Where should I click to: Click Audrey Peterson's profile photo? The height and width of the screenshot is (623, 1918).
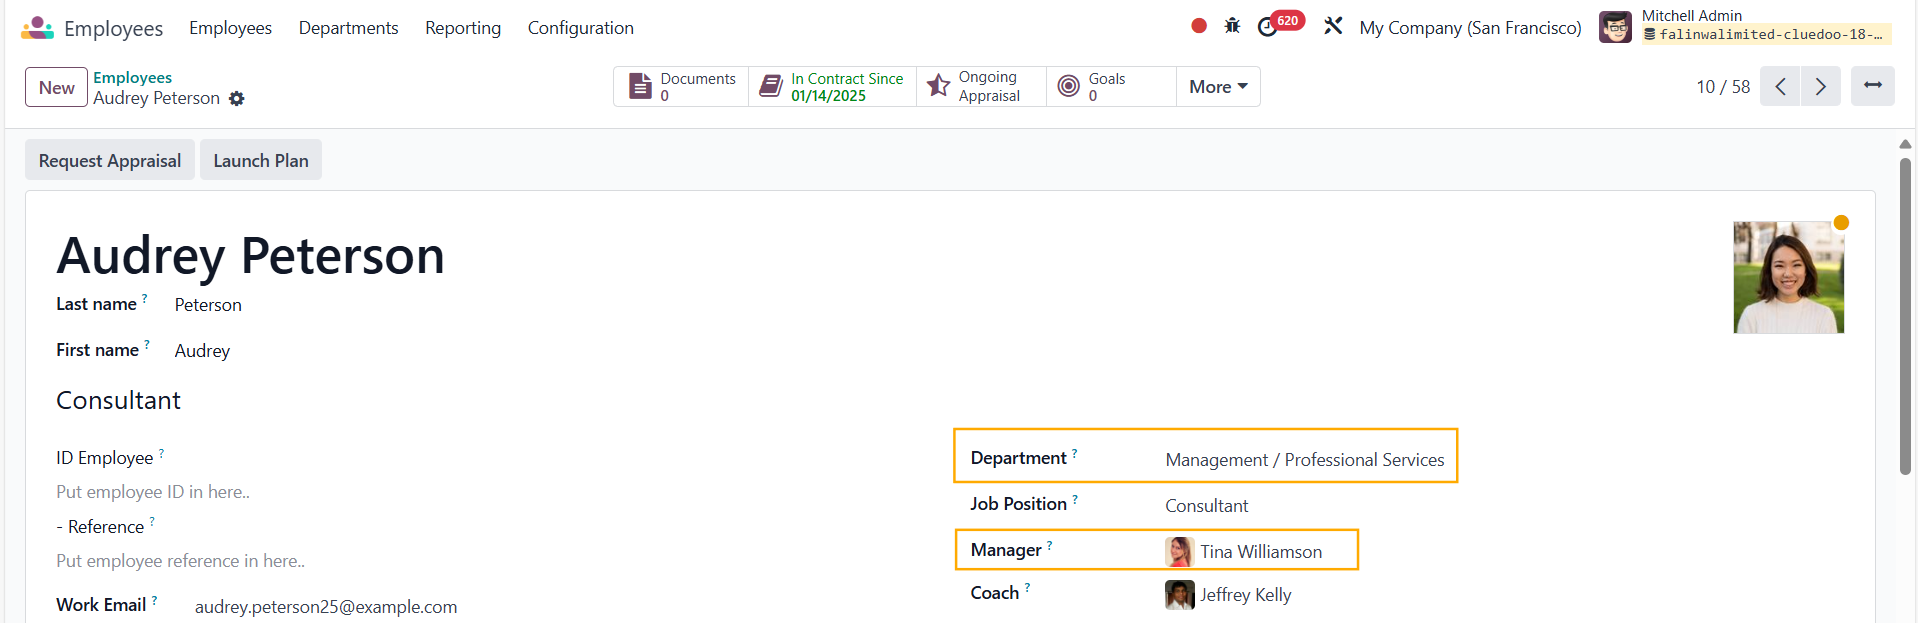click(1788, 278)
